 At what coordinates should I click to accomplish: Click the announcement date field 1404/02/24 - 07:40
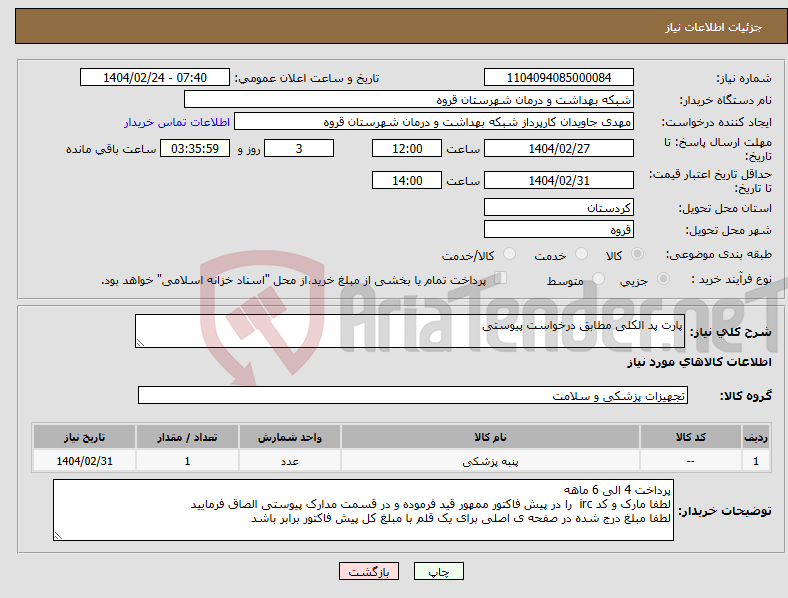tap(155, 78)
